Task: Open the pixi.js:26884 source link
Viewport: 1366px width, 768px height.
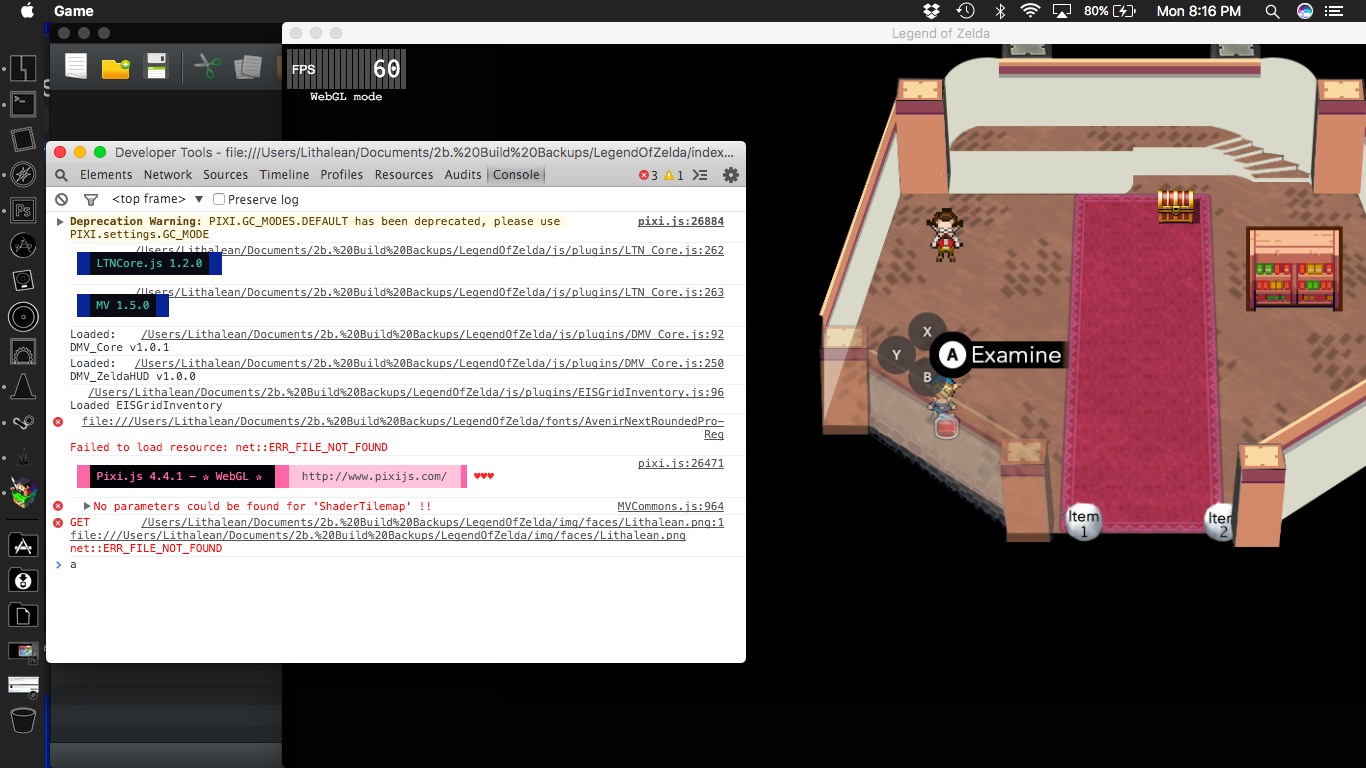Action: (x=681, y=221)
